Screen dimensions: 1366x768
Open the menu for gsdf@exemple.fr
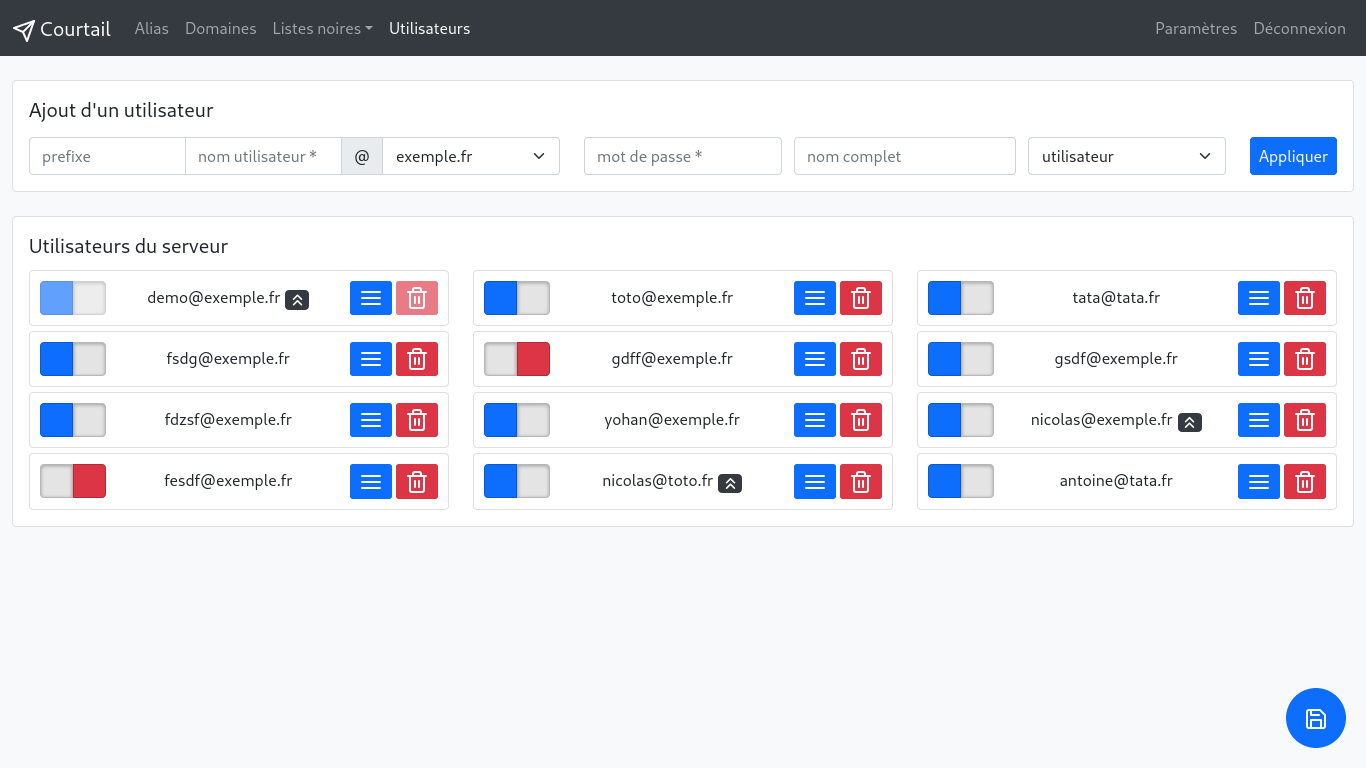pyautogui.click(x=1259, y=359)
